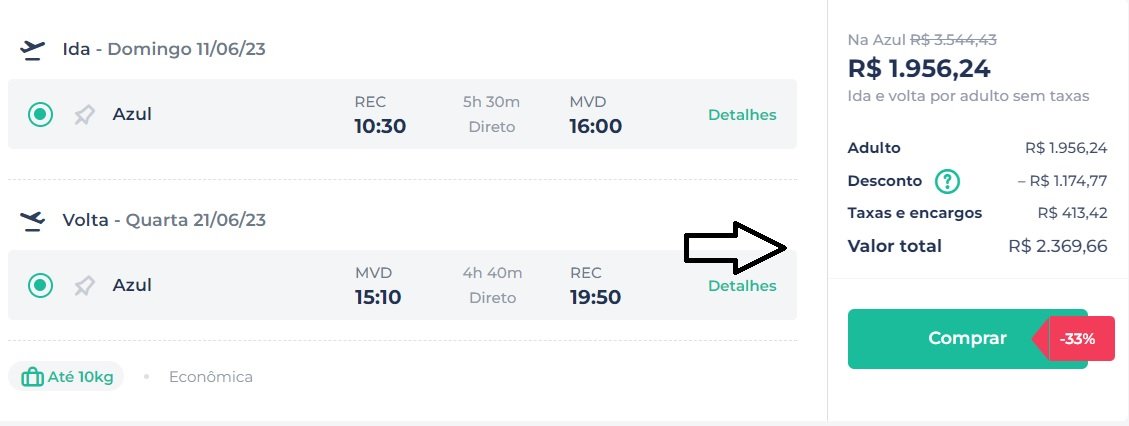Image resolution: width=1129 pixels, height=426 pixels.
Task: Click the Comprar button
Action: (x=967, y=339)
